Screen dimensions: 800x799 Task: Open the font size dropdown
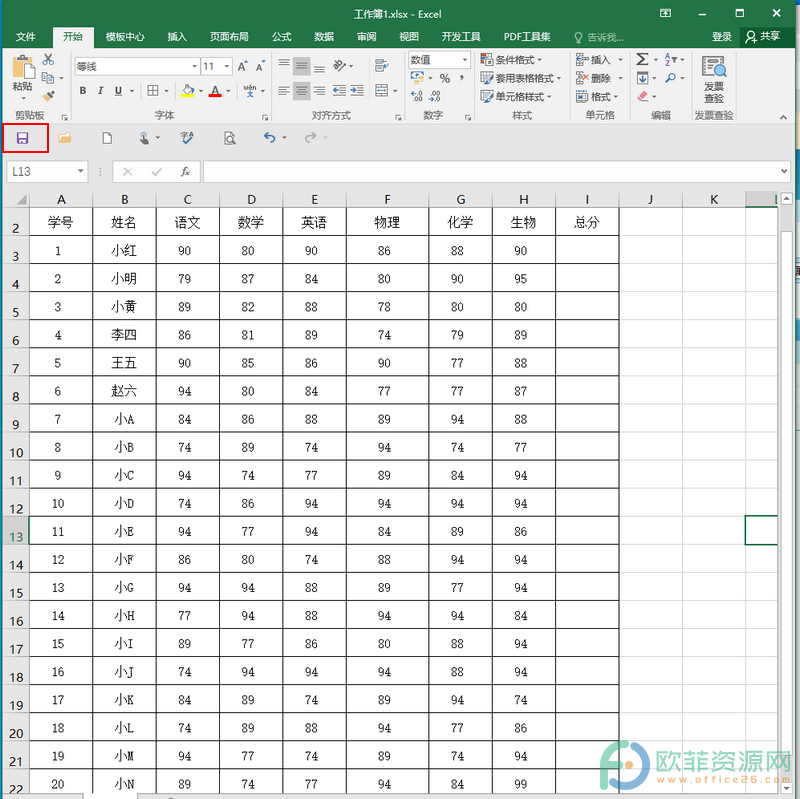coord(227,66)
